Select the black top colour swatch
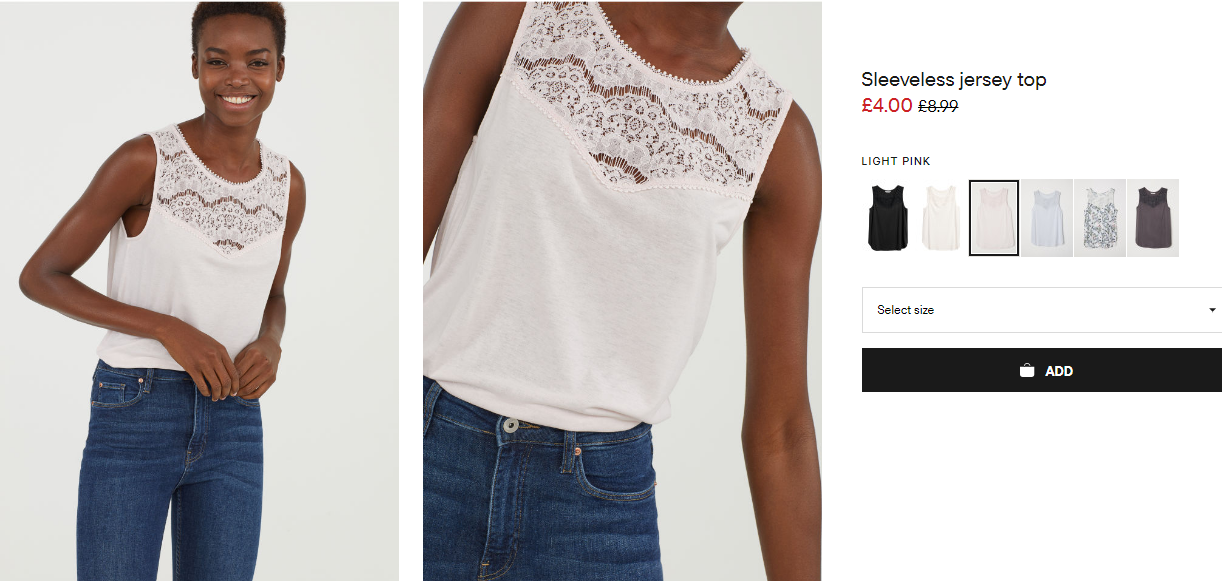 point(887,218)
